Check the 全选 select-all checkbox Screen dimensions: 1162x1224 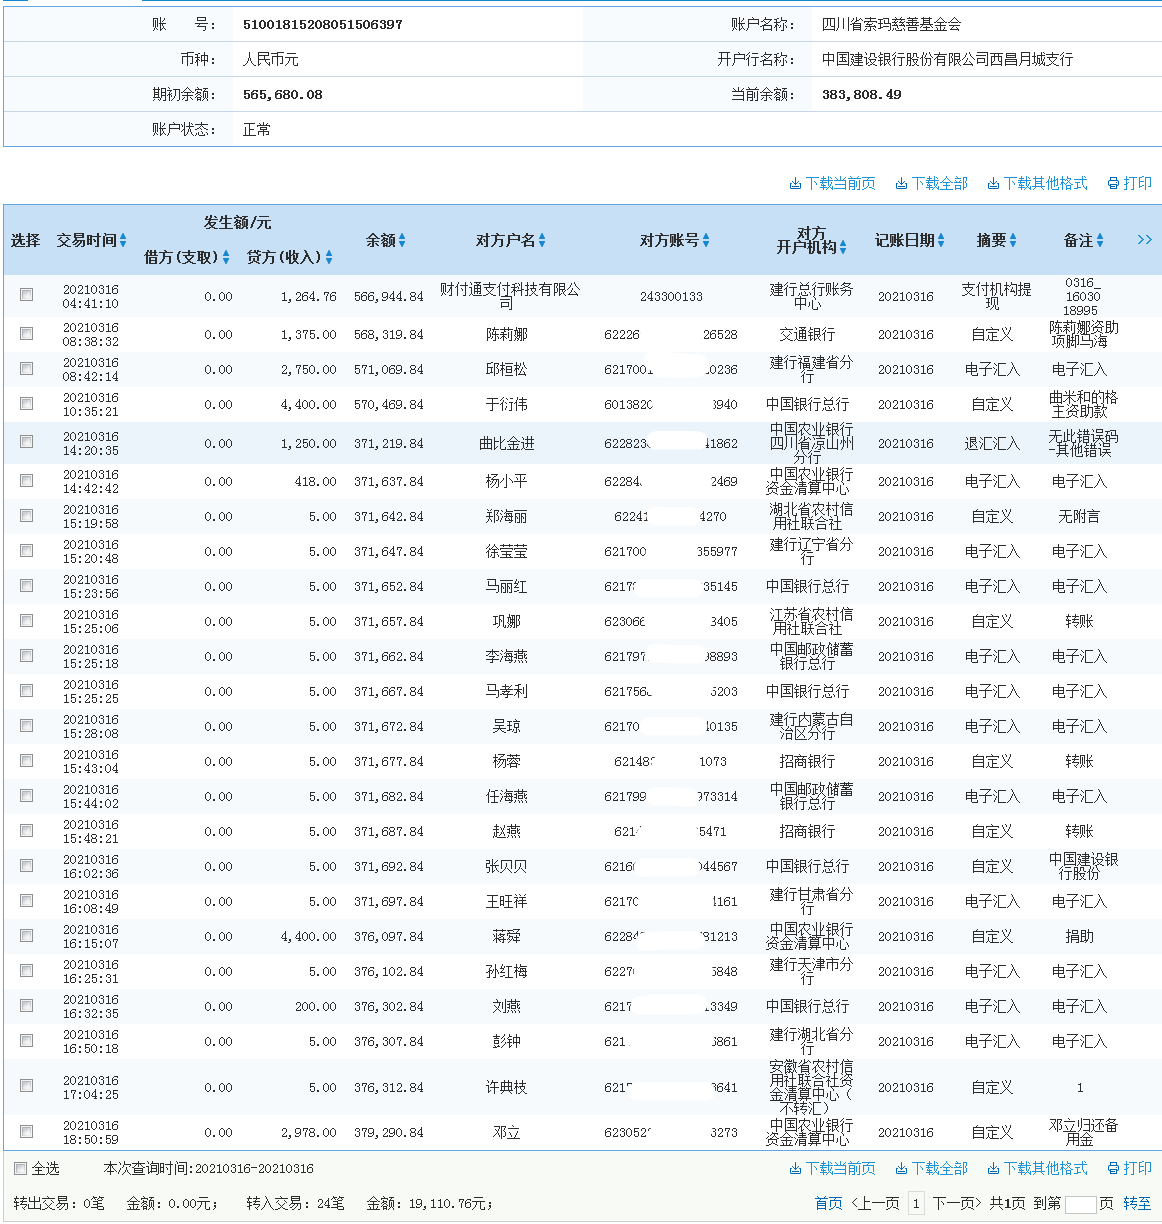tap(20, 1169)
